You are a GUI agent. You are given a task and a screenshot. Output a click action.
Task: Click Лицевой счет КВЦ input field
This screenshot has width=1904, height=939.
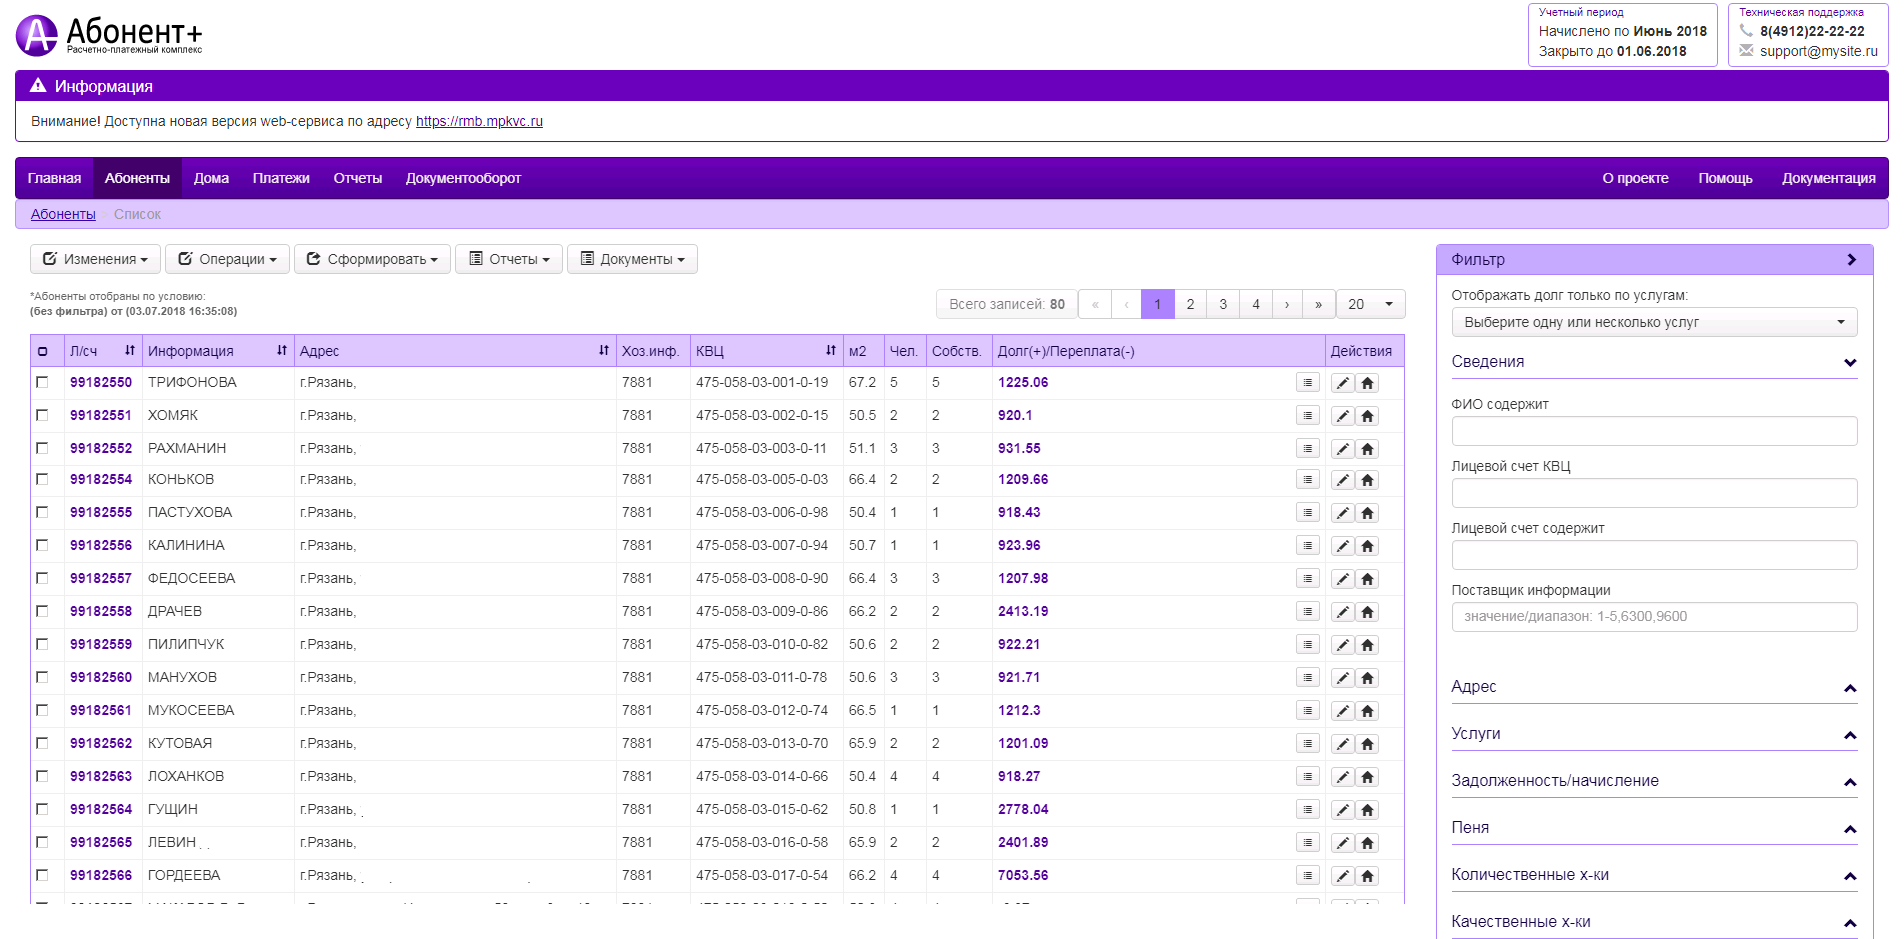1654,493
